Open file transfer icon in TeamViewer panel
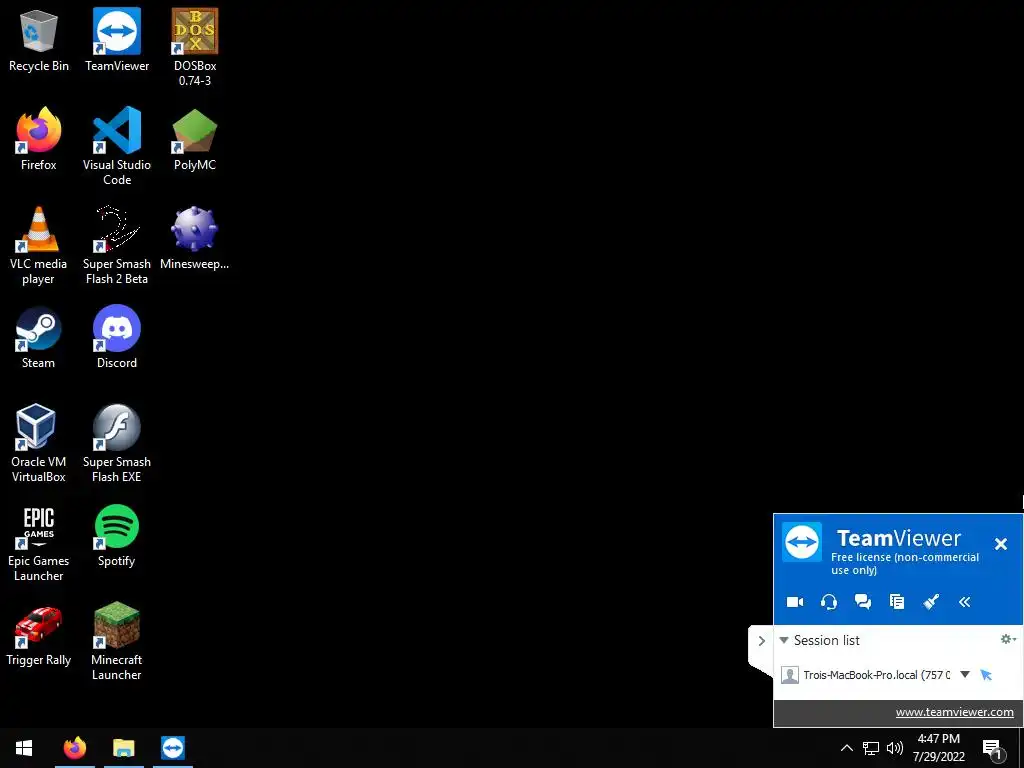 click(x=897, y=602)
